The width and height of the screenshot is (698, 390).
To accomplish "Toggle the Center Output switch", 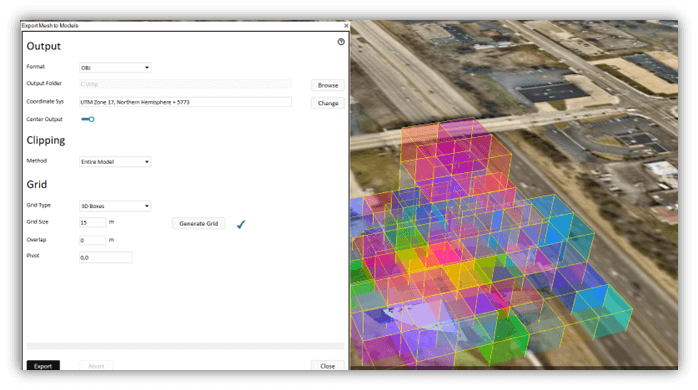I will (x=88, y=119).
